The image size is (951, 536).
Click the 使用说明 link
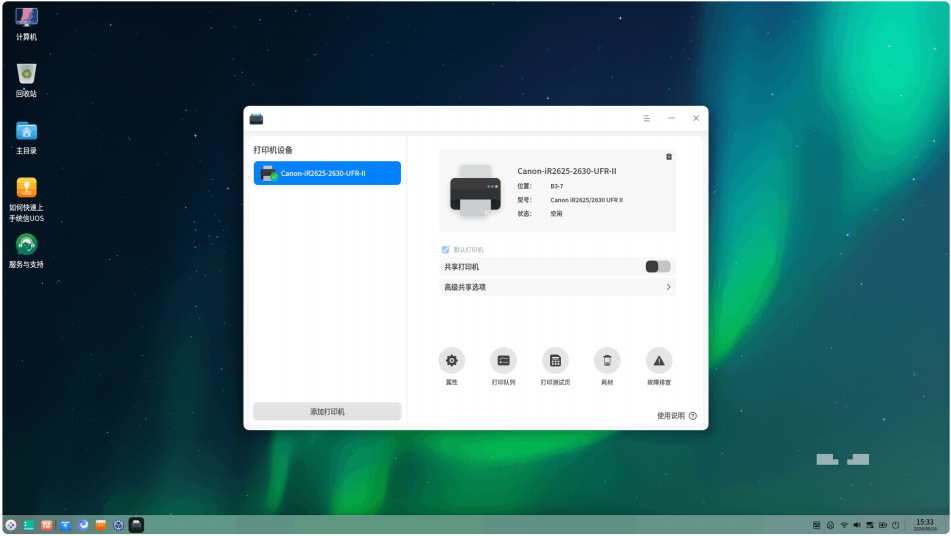click(670, 416)
